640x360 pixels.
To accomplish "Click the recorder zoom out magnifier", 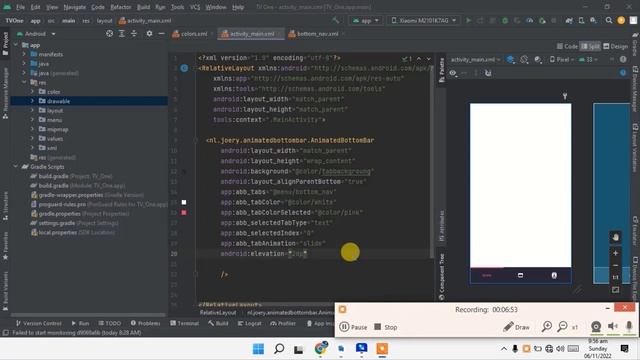I will (x=562, y=327).
